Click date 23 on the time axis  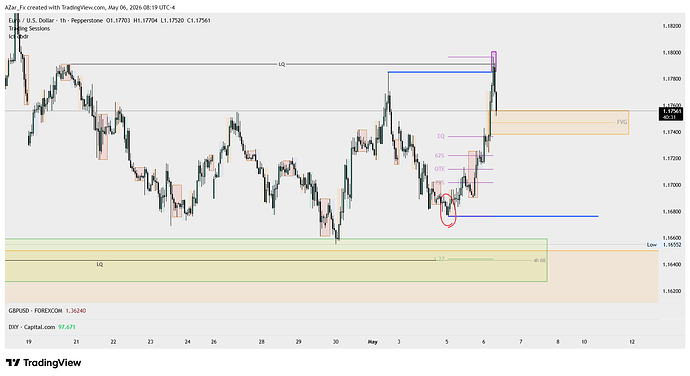point(150,342)
